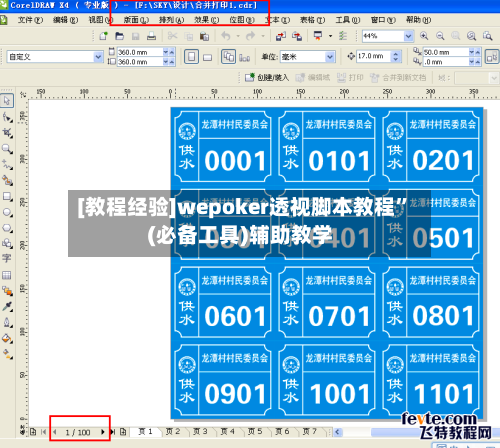Click the Undo arrow icon

tap(226, 36)
